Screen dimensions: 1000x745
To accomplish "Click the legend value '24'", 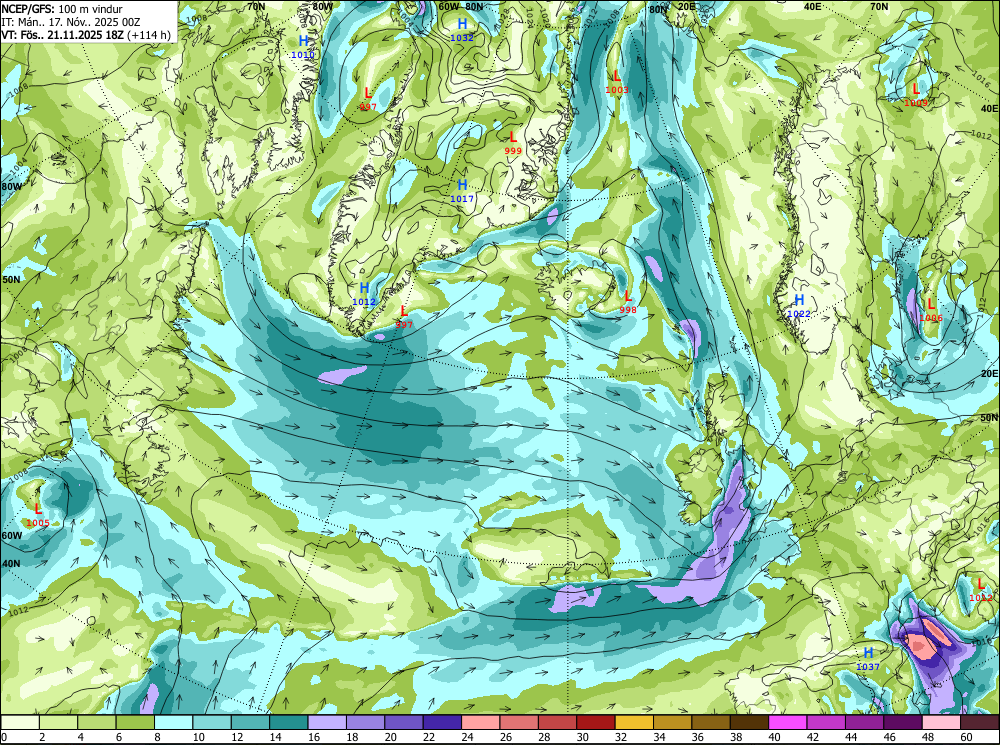I will point(467,737).
